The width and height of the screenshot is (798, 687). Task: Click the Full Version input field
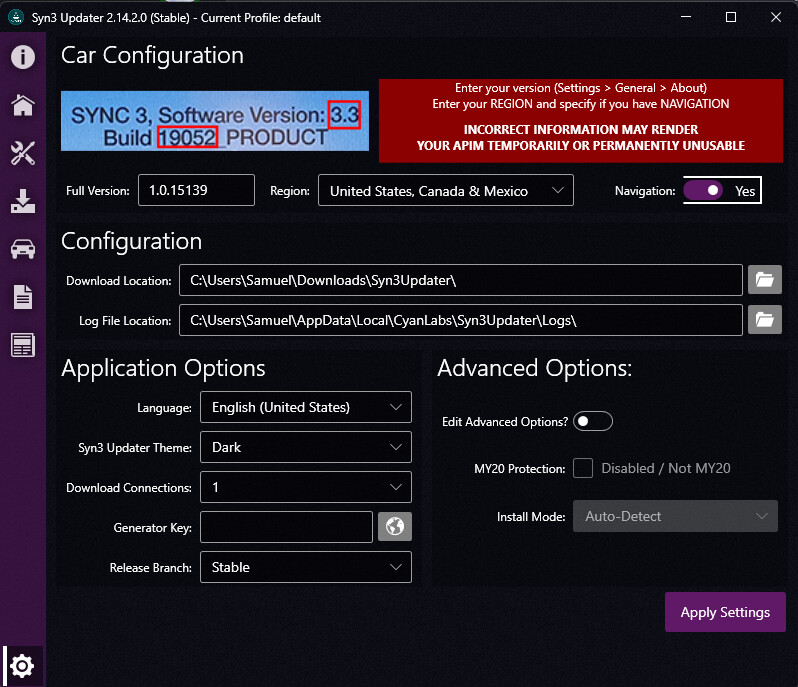196,190
